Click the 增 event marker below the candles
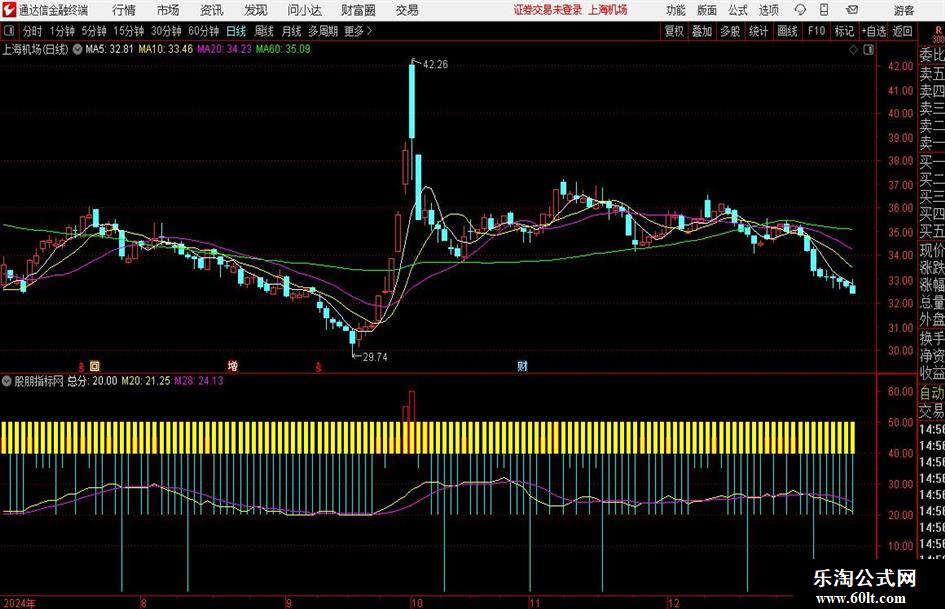The height and width of the screenshot is (609, 945). [233, 365]
